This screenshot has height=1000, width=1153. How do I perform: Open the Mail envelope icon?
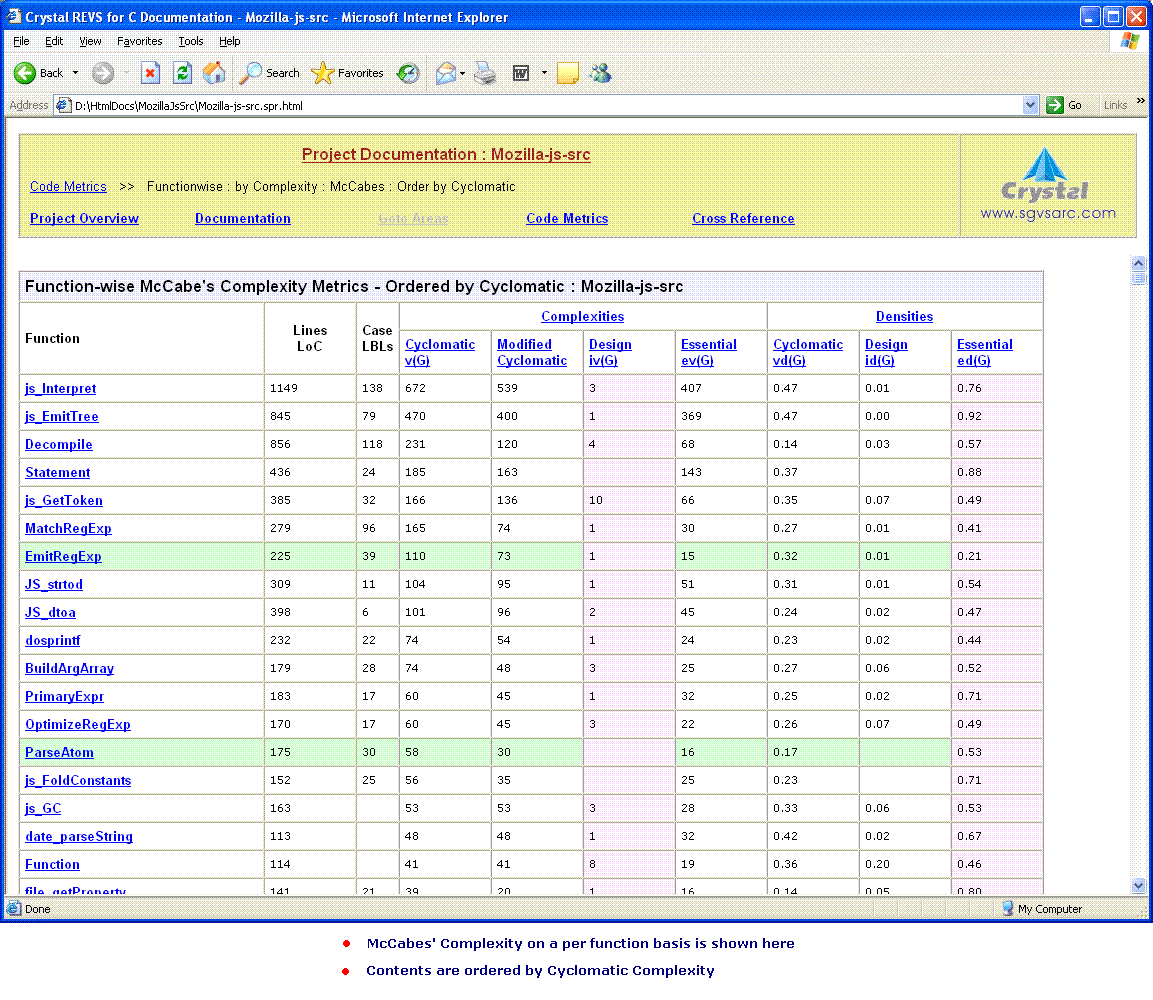(446, 73)
